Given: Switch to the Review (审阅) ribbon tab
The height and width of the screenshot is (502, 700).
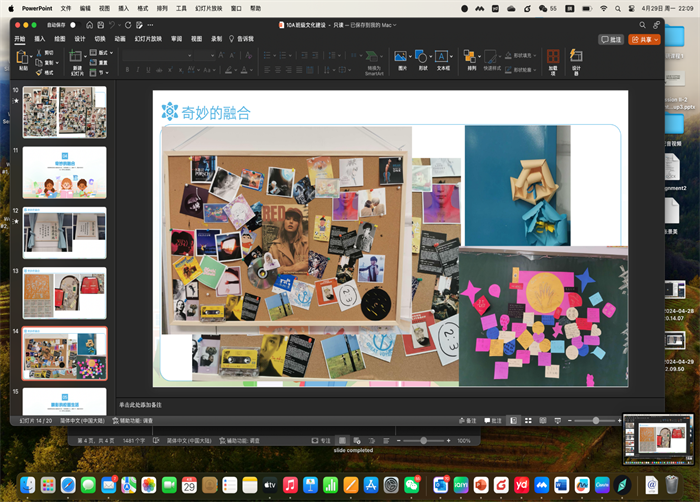Looking at the screenshot, I should tap(177, 39).
